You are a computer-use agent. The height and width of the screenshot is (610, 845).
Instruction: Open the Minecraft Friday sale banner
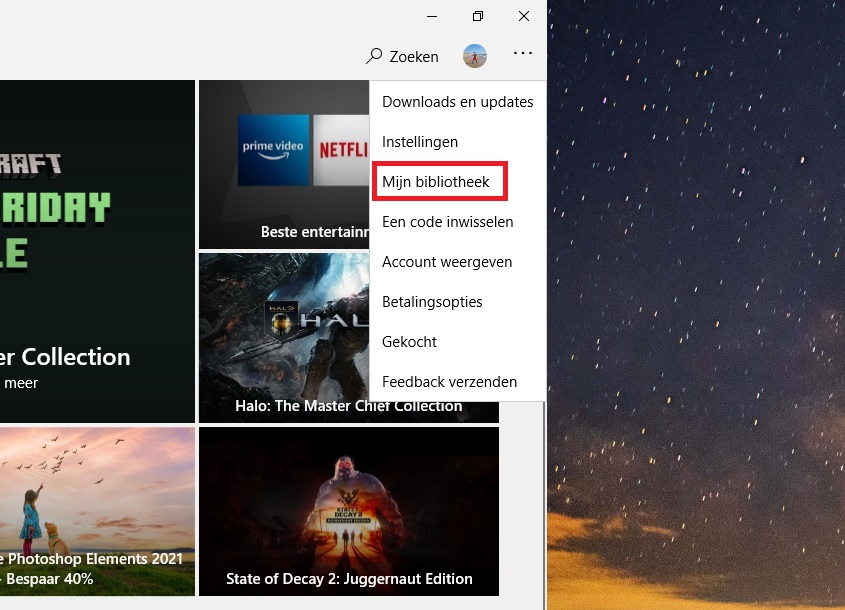97,251
